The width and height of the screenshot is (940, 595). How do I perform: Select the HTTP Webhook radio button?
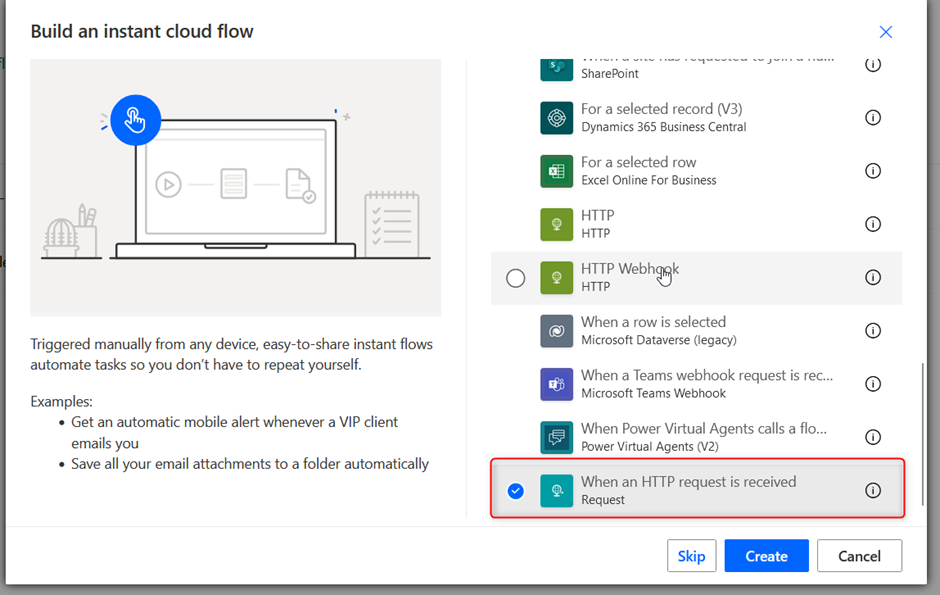point(516,278)
